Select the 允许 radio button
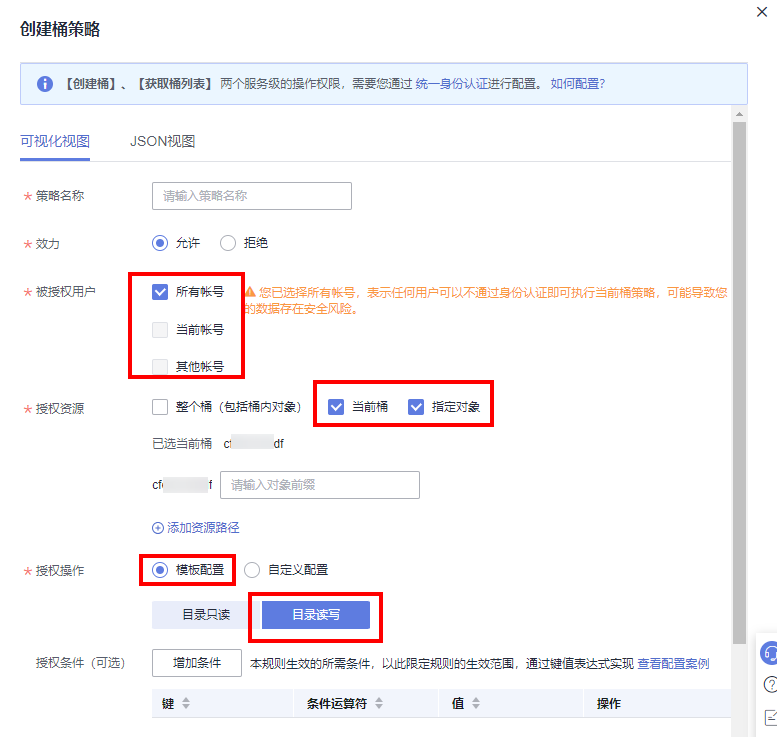 160,243
